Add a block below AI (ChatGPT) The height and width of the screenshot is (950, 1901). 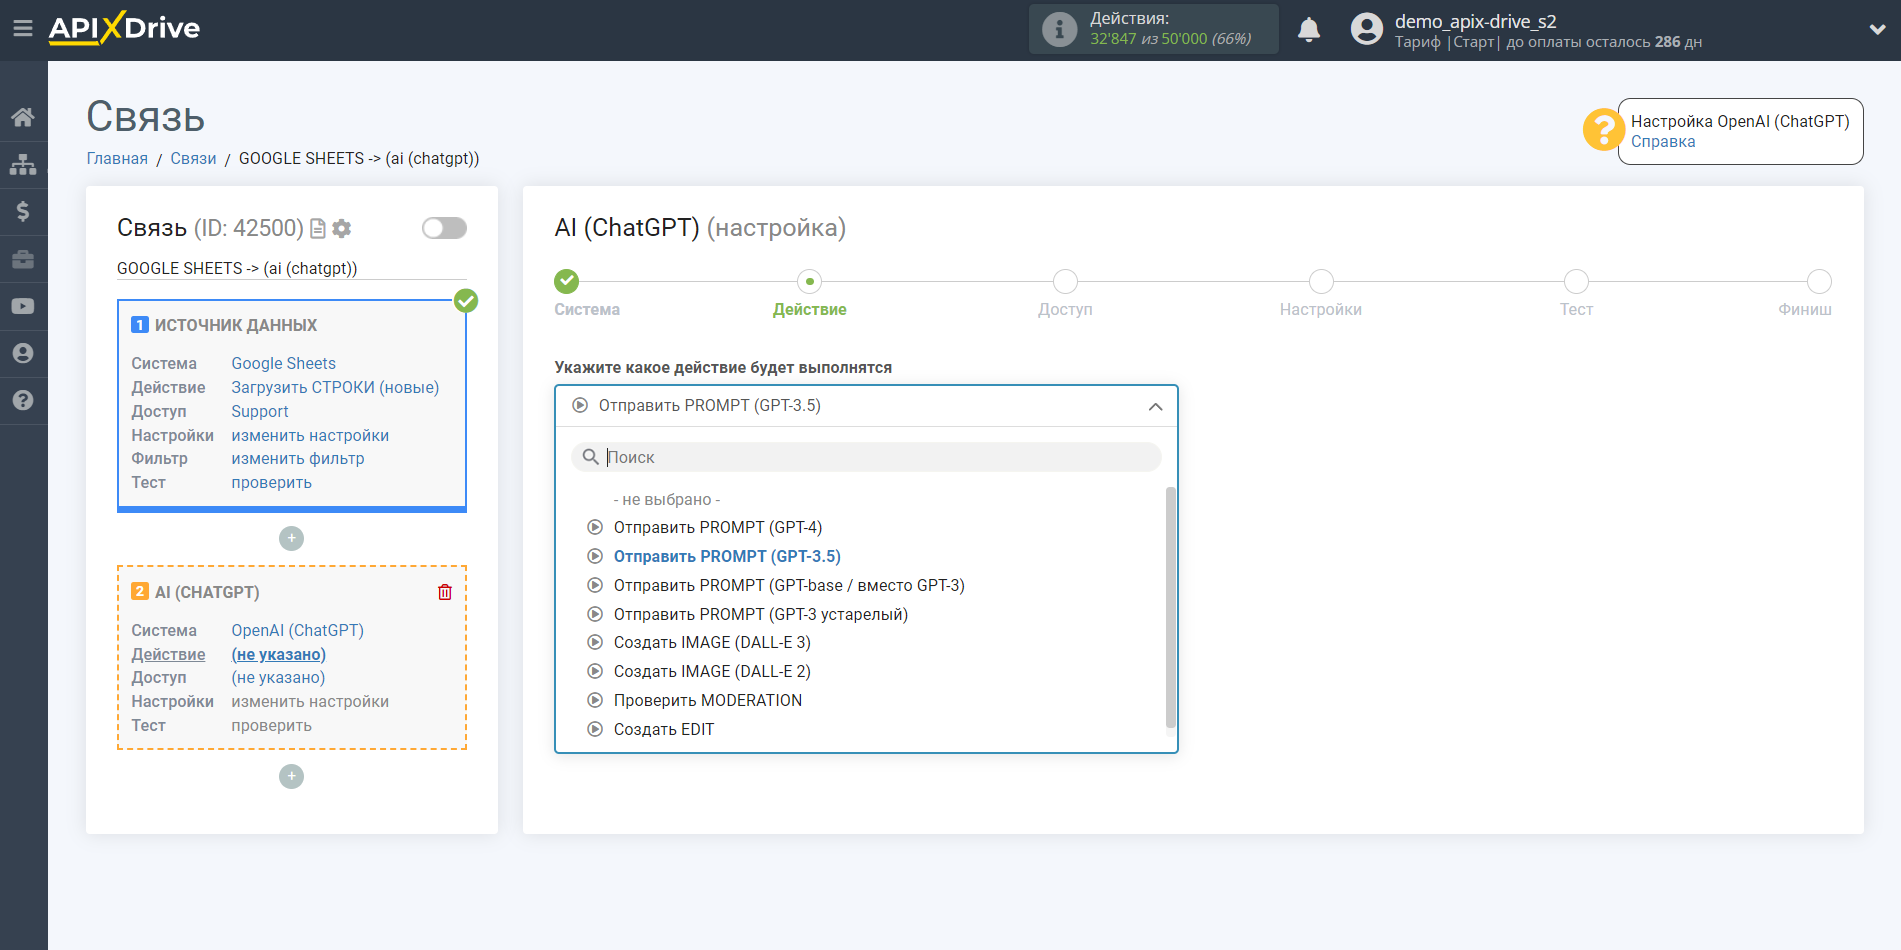click(x=291, y=776)
